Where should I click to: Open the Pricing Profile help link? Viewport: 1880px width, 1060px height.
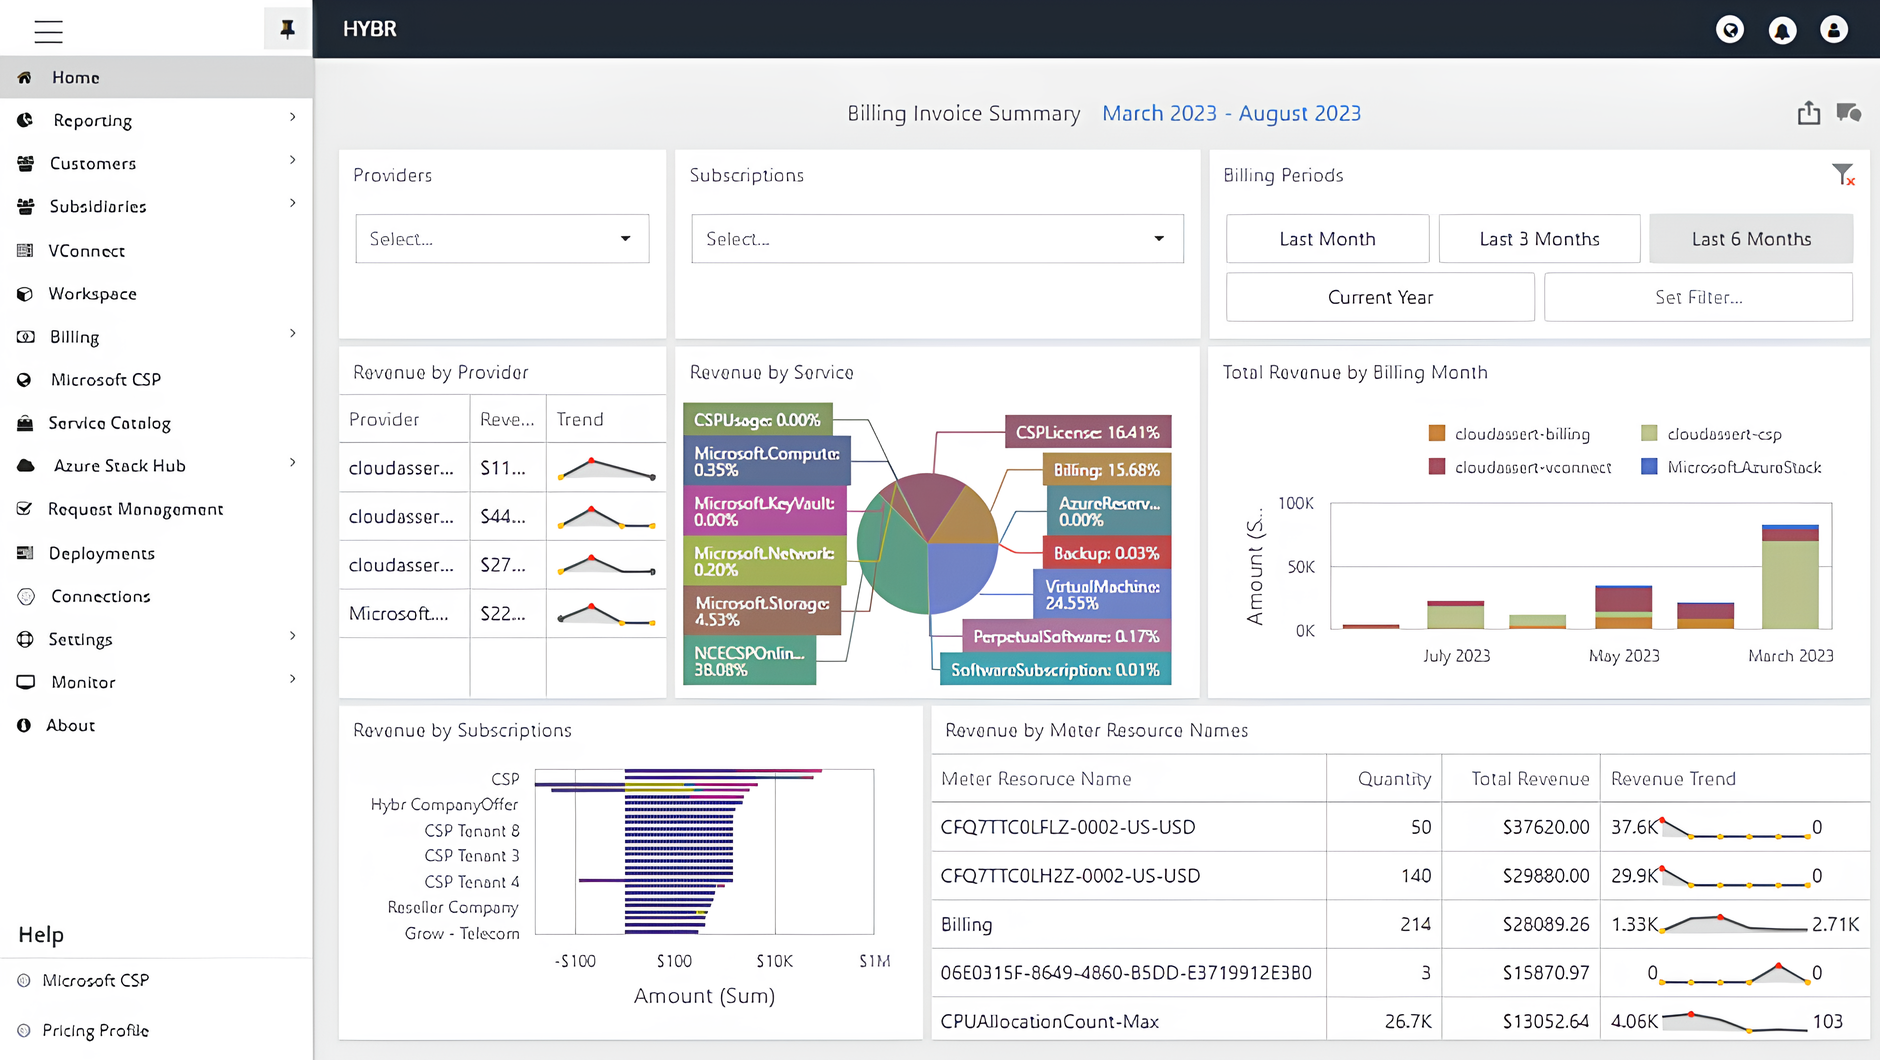pos(95,1030)
